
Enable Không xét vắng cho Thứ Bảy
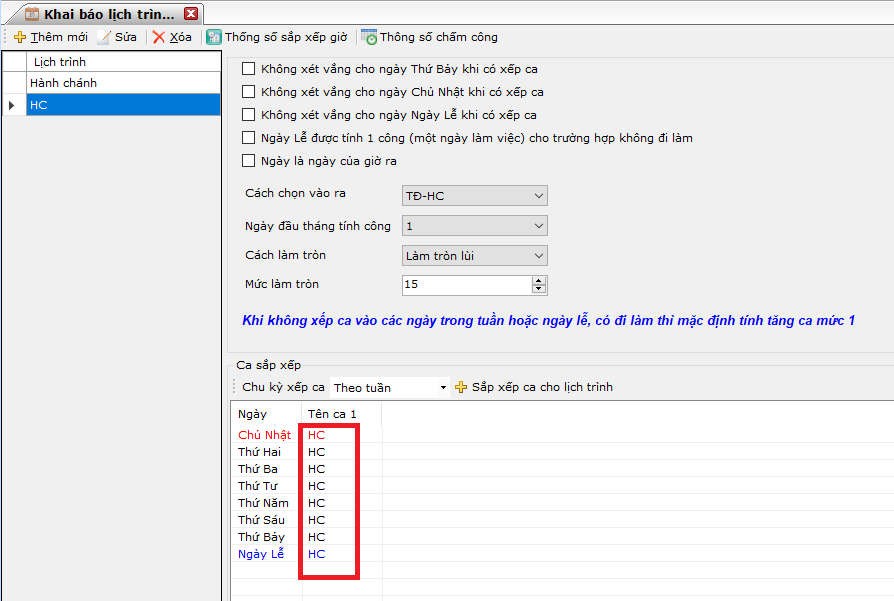click(249, 70)
